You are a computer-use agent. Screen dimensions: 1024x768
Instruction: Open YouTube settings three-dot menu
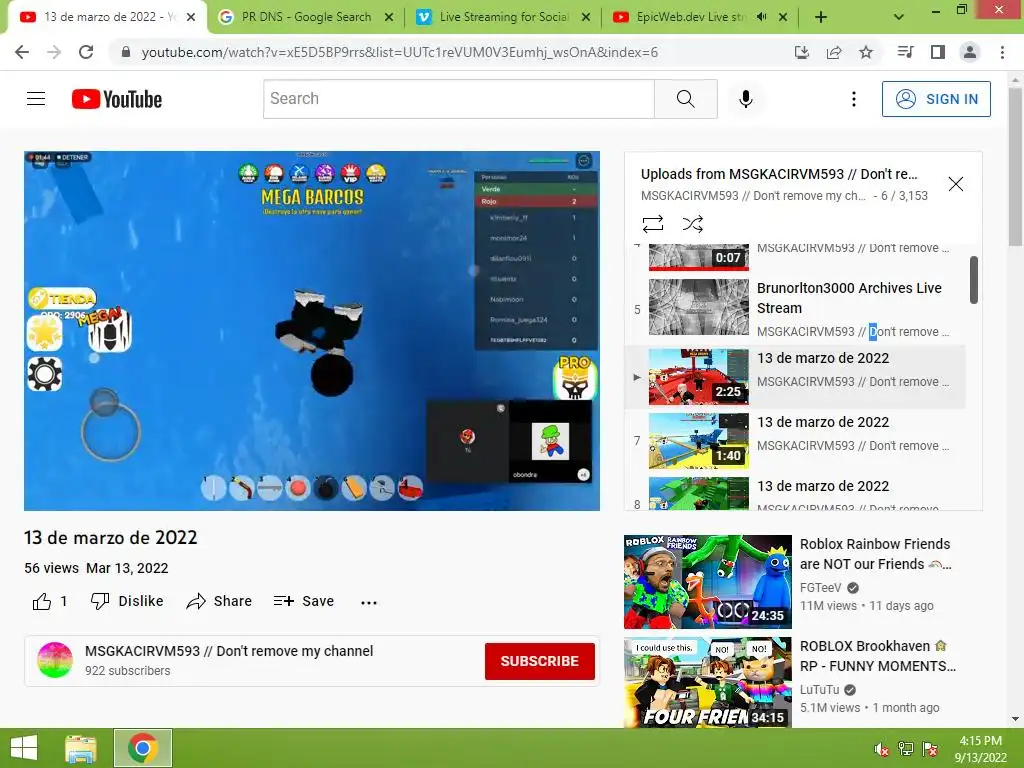point(854,99)
